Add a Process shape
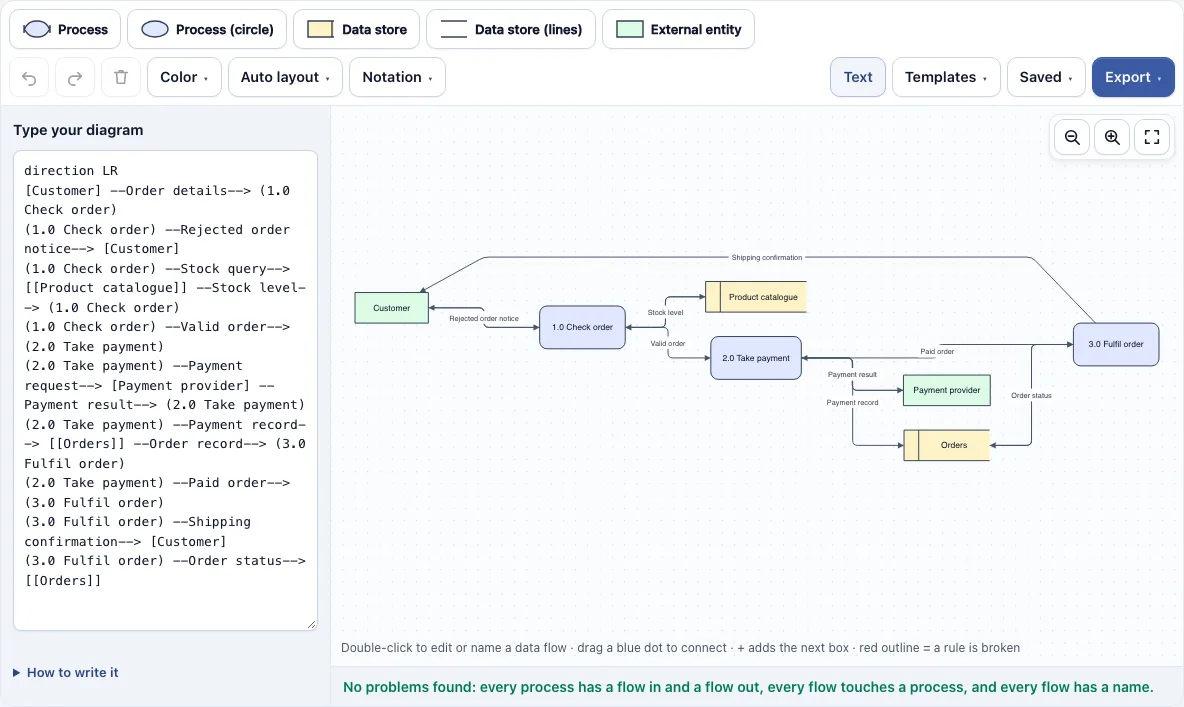 [x=65, y=29]
